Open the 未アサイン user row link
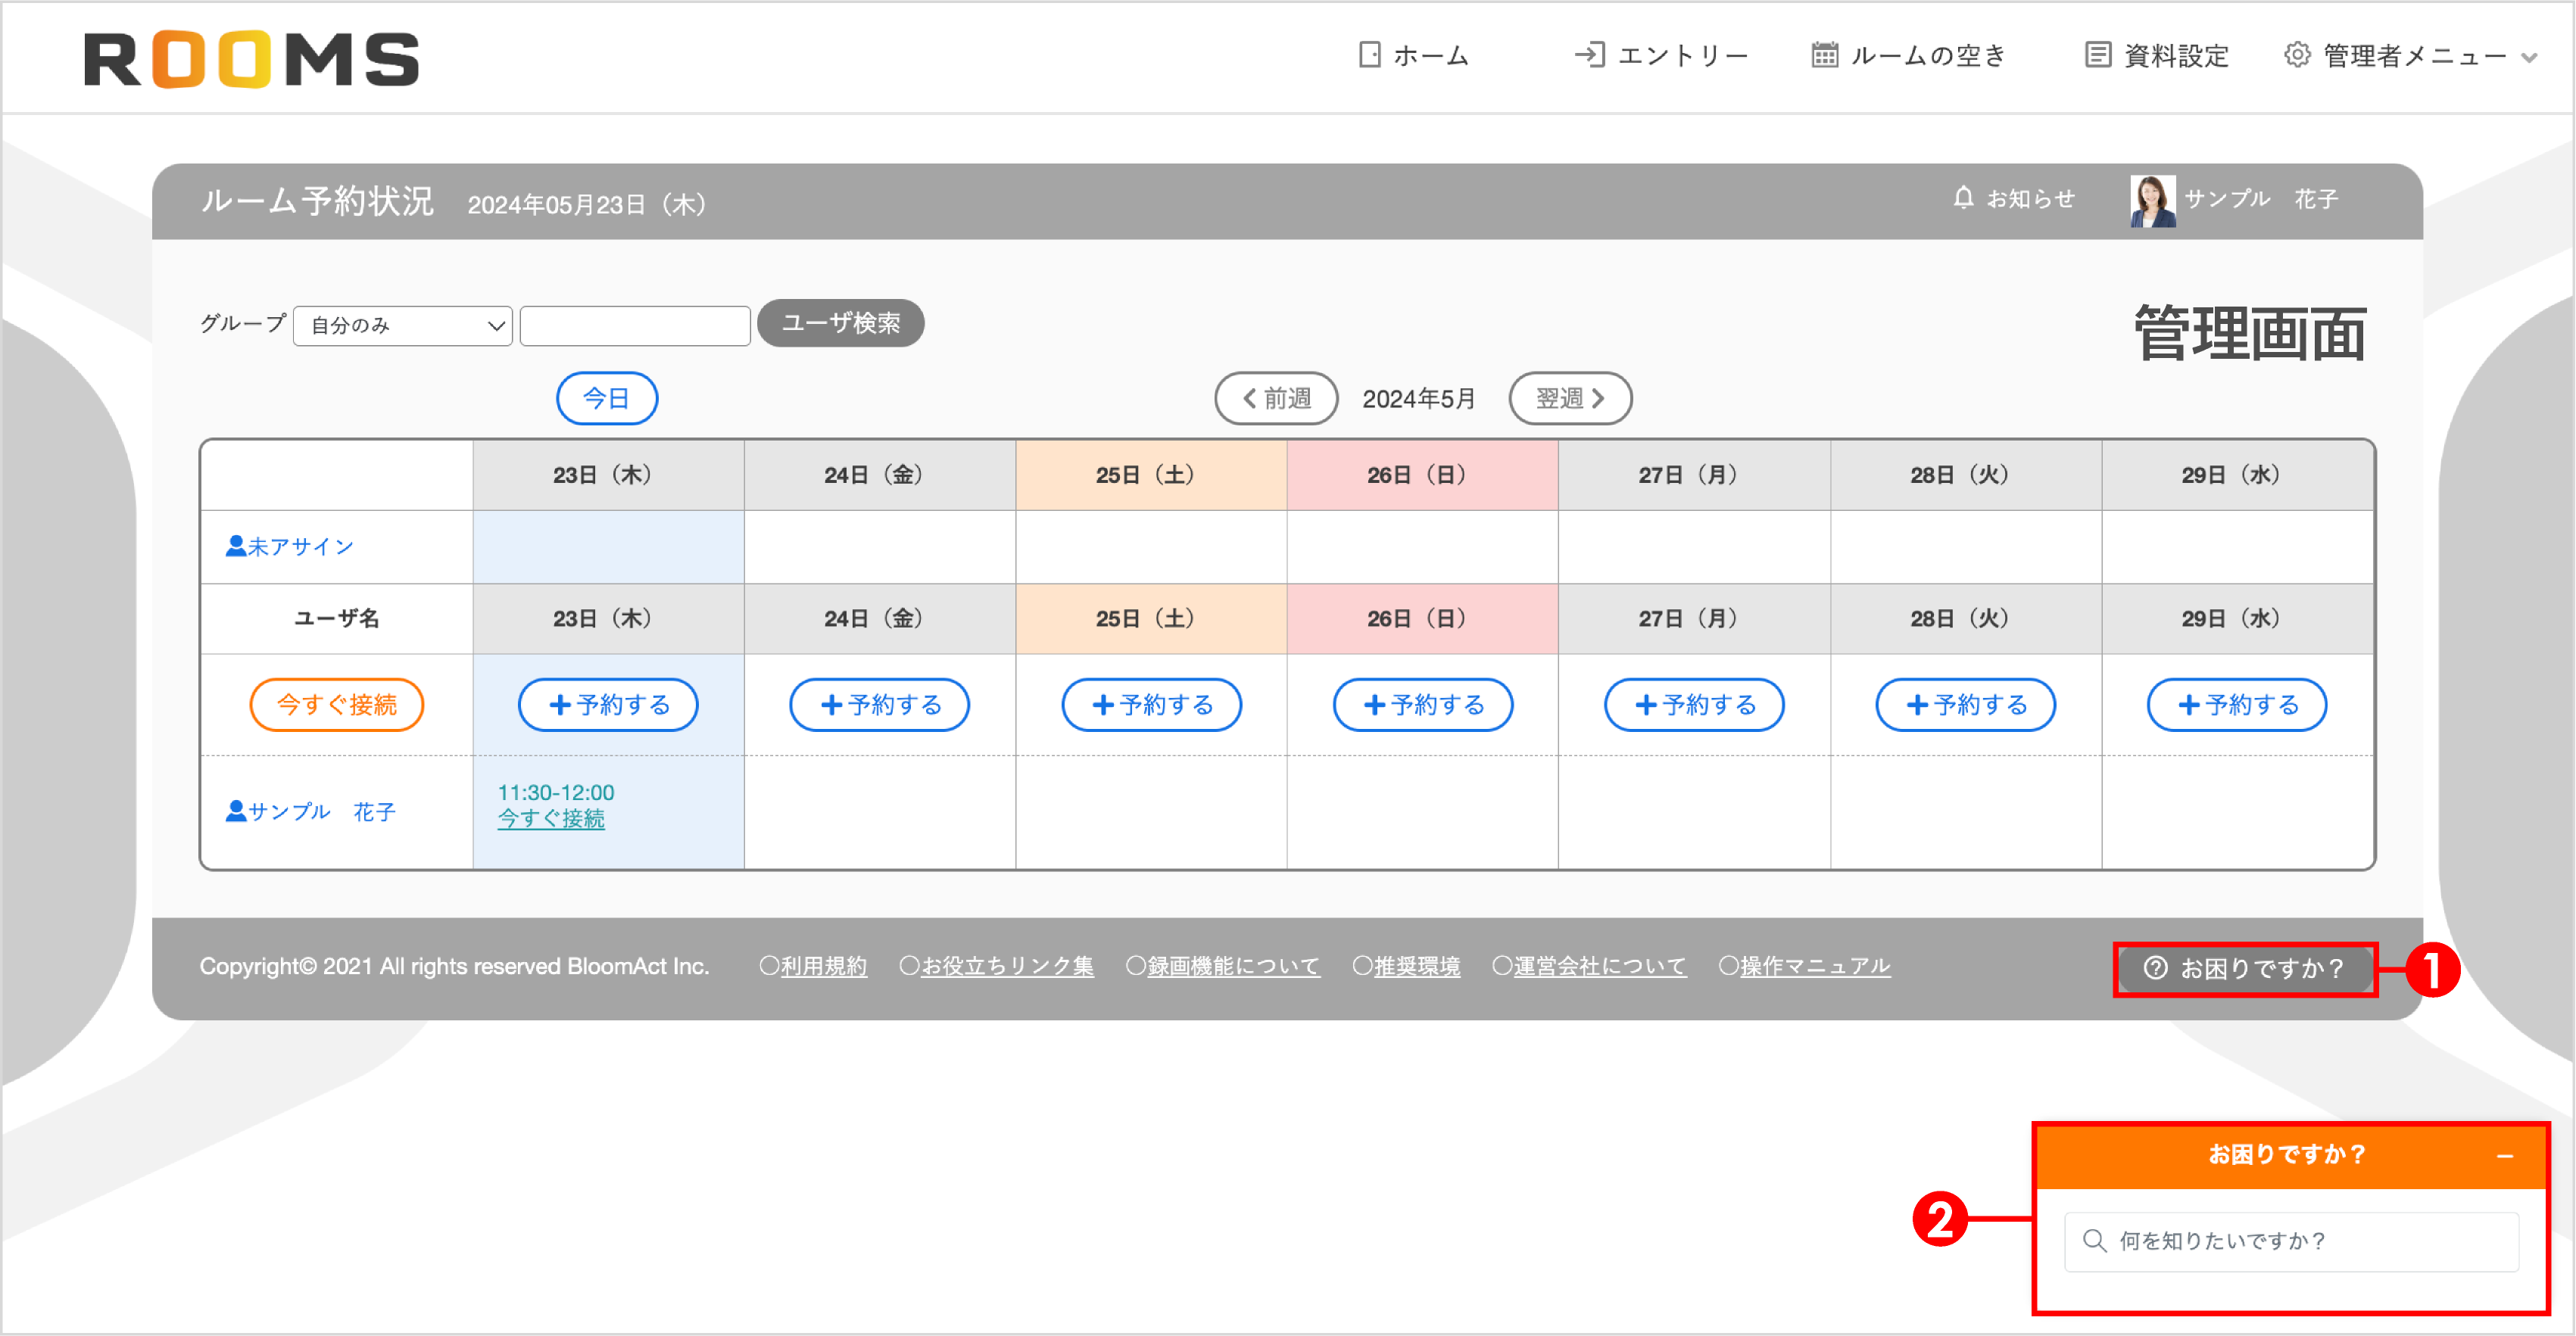This screenshot has height=1336, width=2576. pyautogui.click(x=290, y=546)
